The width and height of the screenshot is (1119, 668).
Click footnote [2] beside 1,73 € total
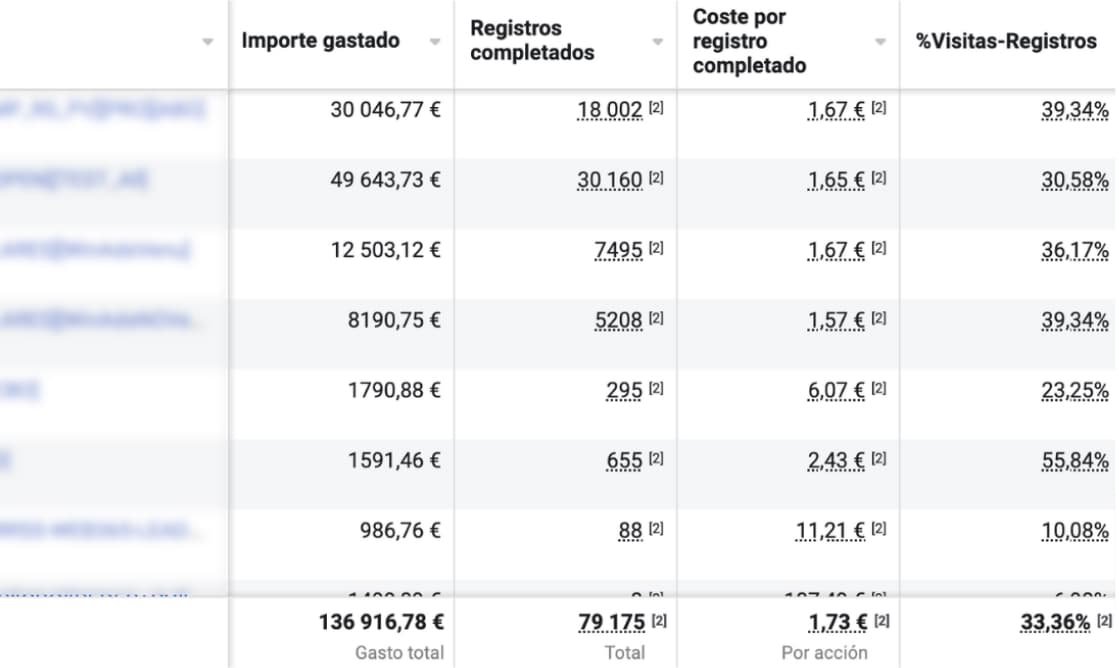[x=880, y=621]
